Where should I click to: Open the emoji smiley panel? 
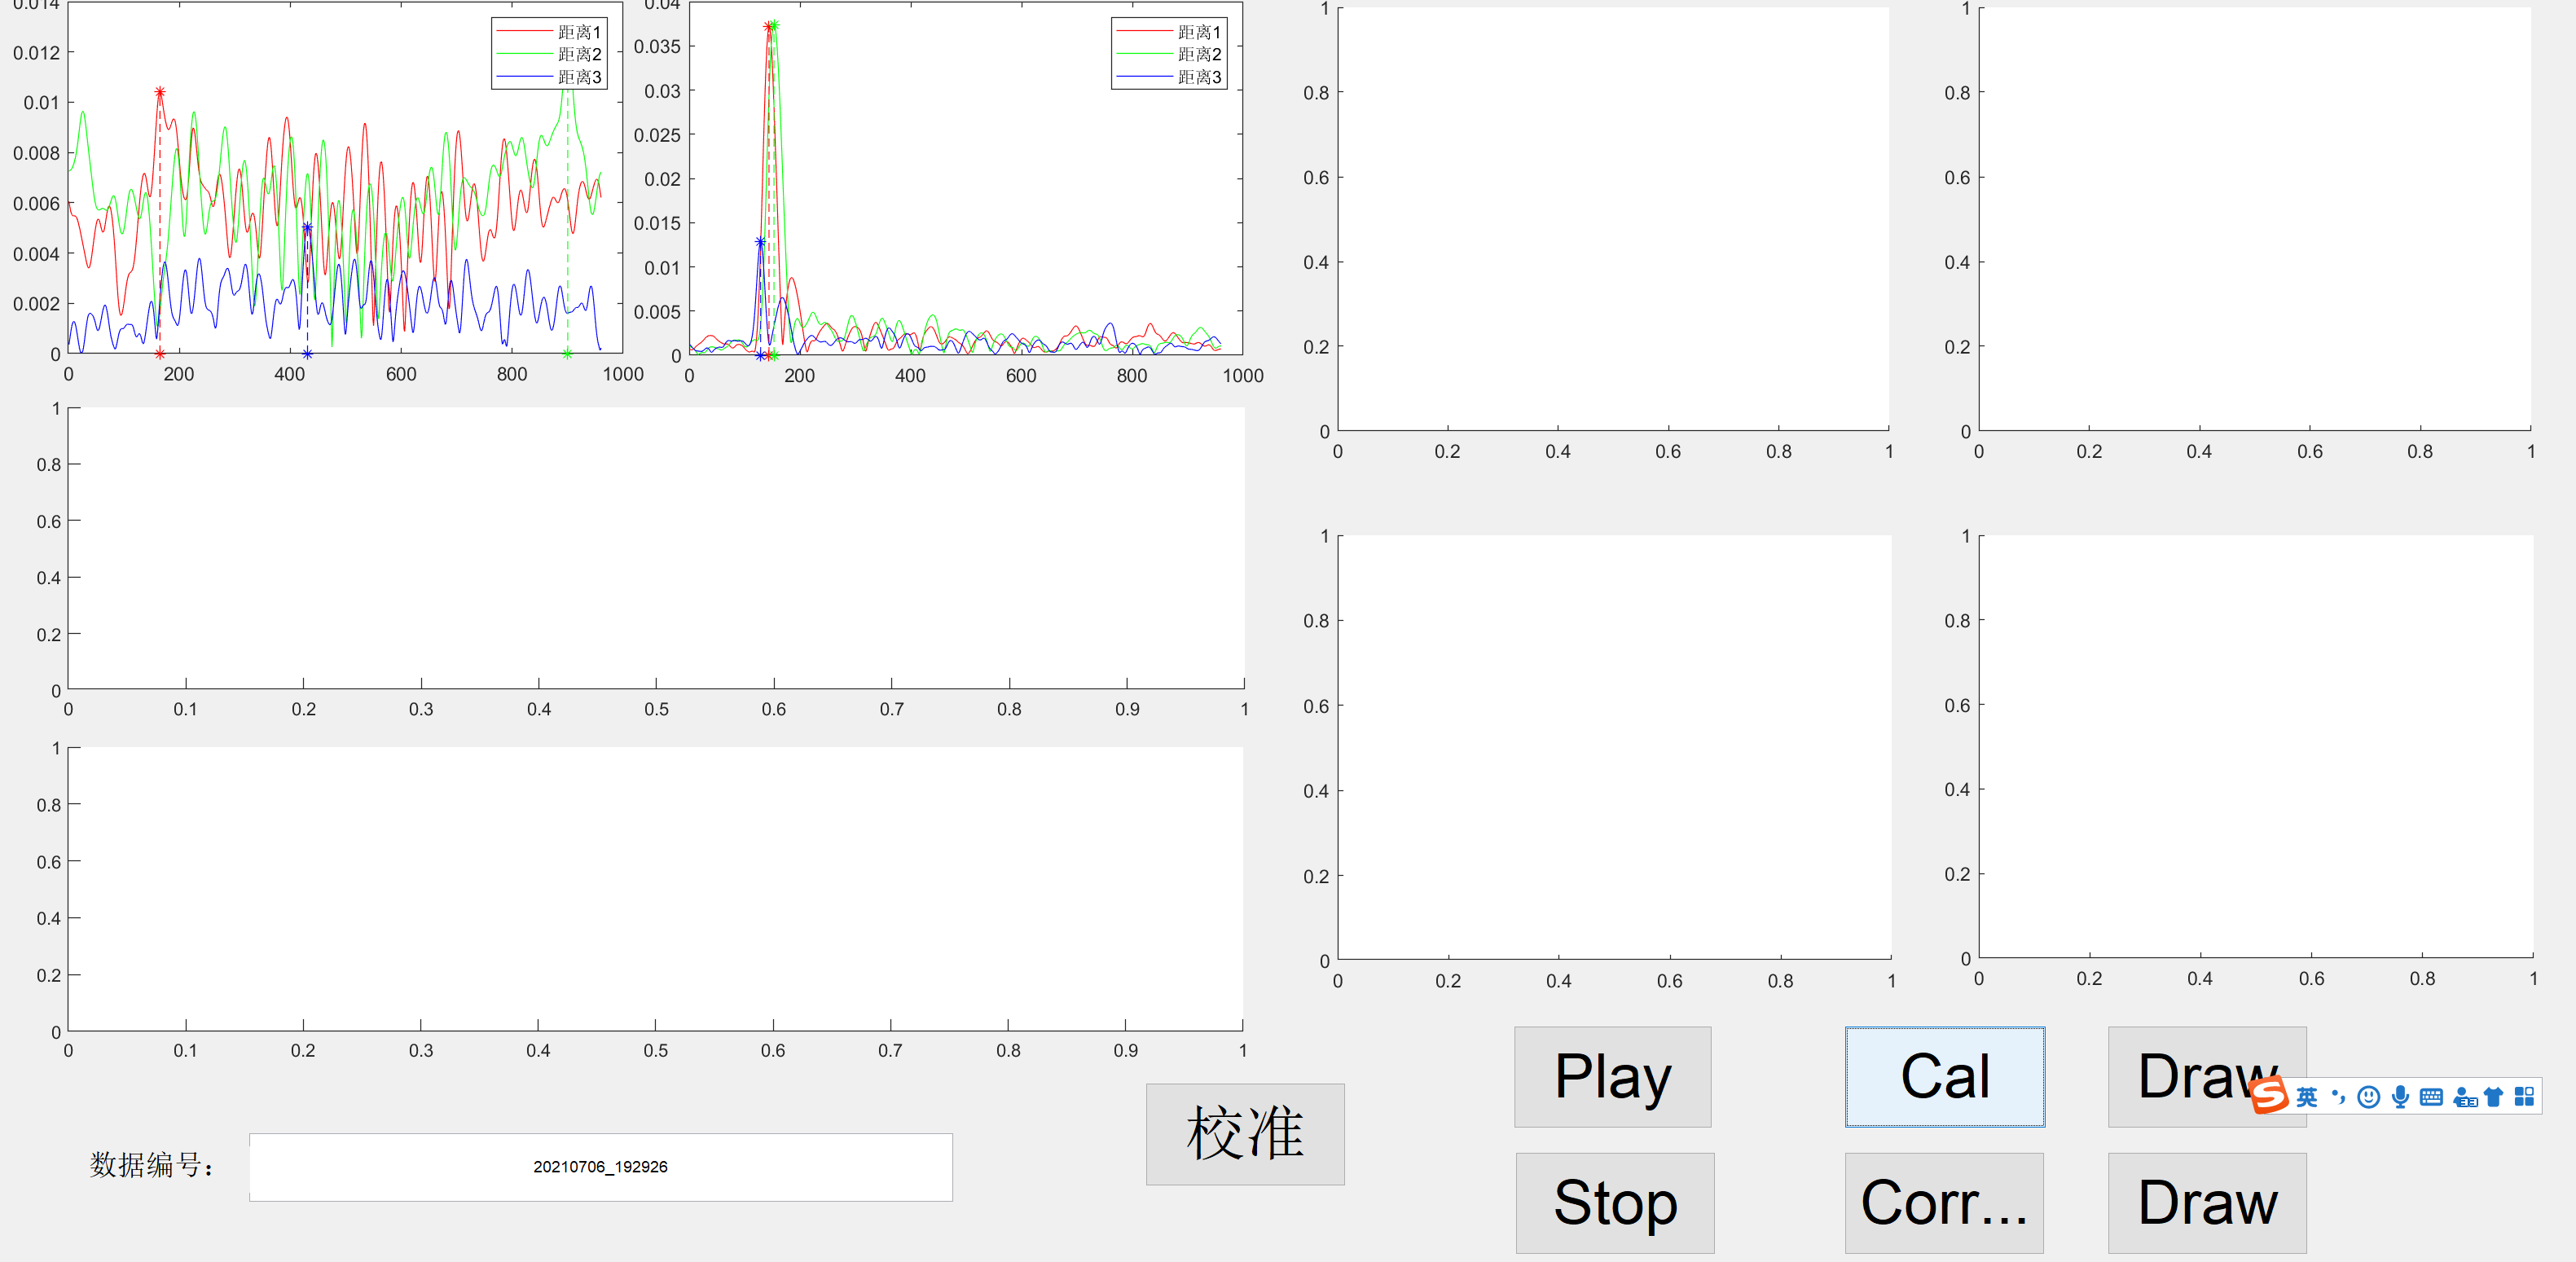2368,1097
